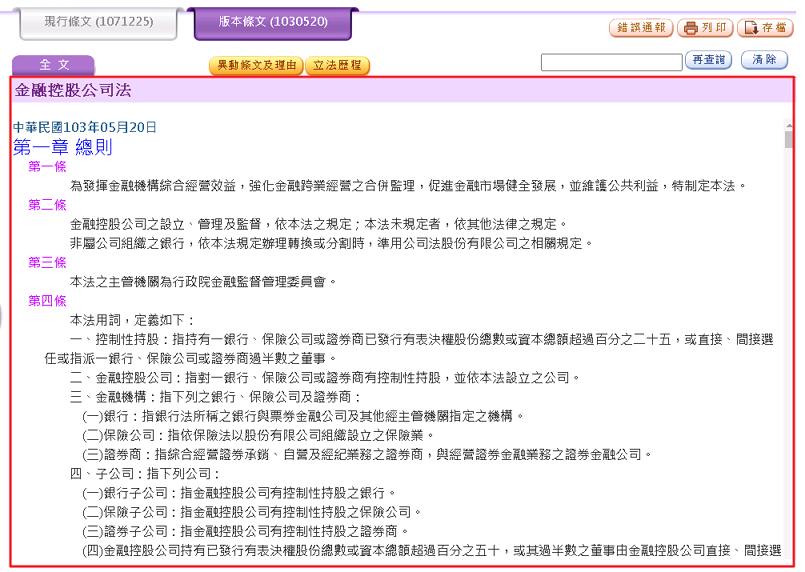
Task: Click the 中華民國103年05月20日 date text
Action: (85, 127)
